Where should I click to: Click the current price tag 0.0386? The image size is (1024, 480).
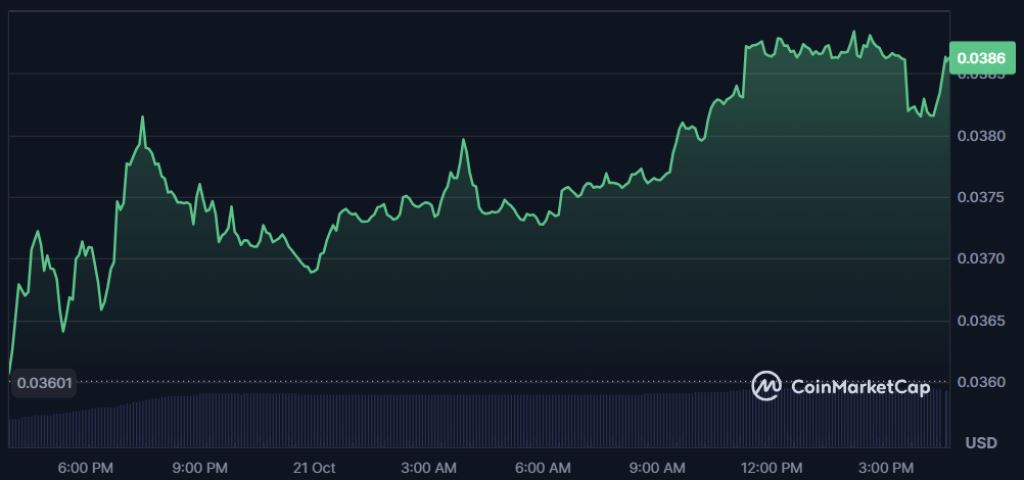point(982,58)
